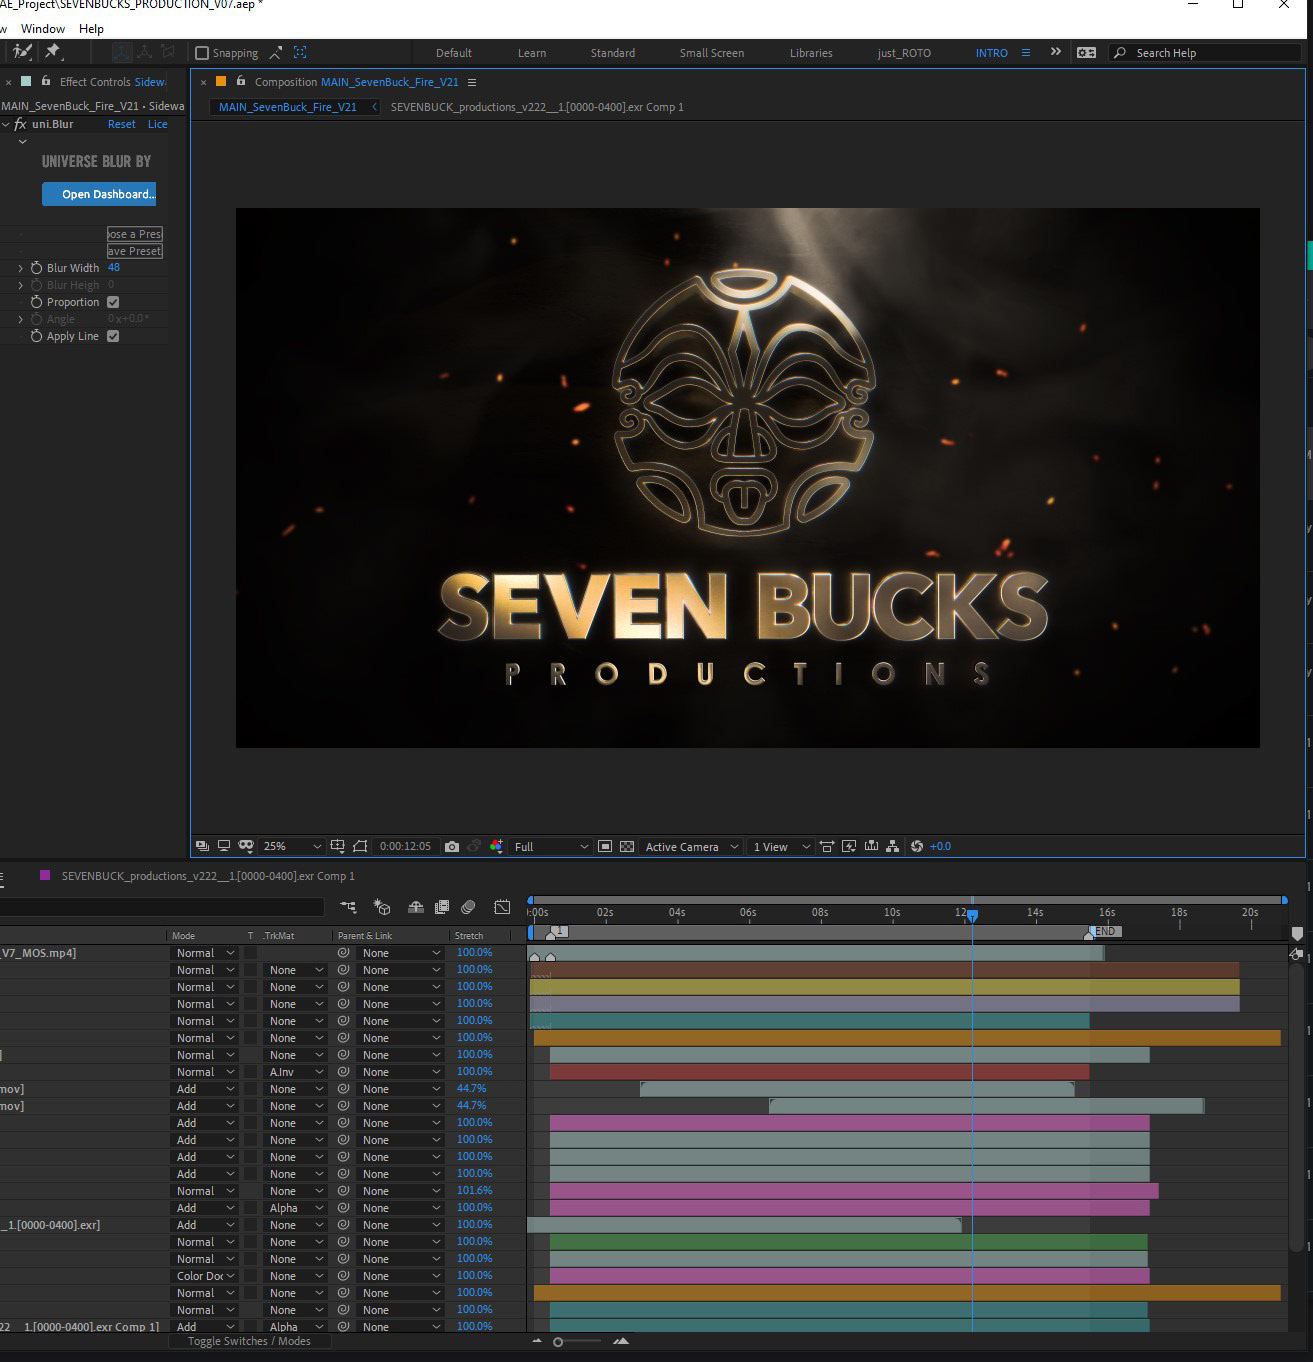Open the Help menu
Viewport: 1313px width, 1362px height.
click(91, 29)
